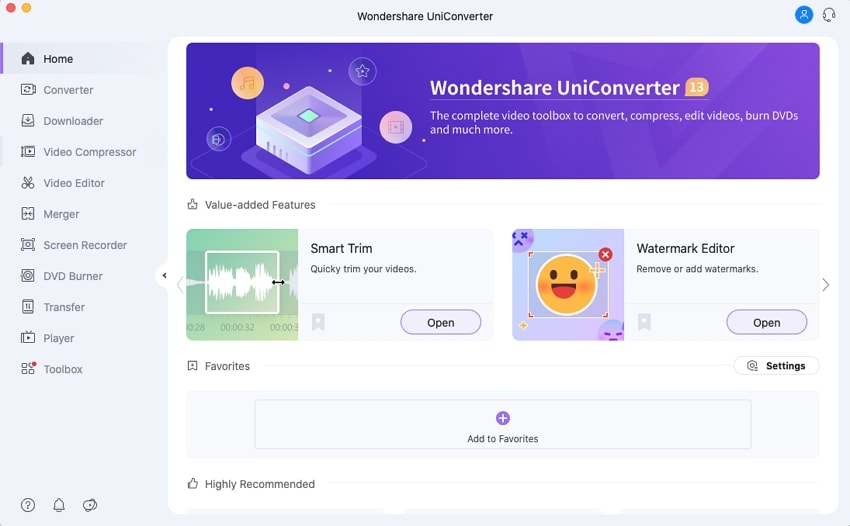Click the Merger icon in sidebar
Screen dimensions: 850x526
[x=28, y=214]
